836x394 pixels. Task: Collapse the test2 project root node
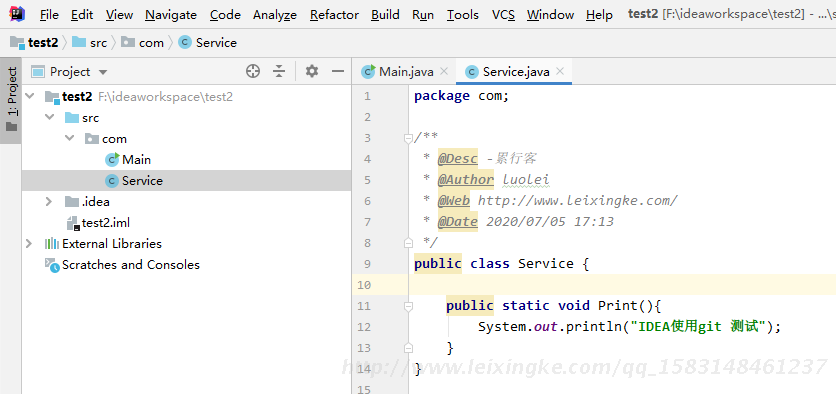29,97
